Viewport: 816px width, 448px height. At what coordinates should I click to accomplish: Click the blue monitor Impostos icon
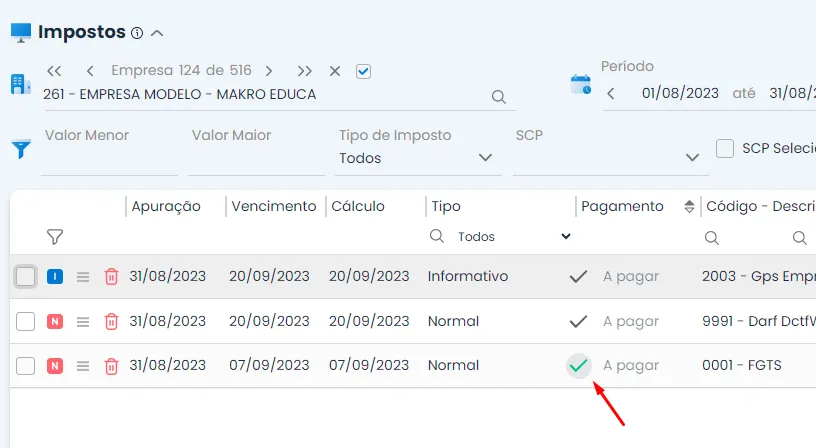(21, 33)
